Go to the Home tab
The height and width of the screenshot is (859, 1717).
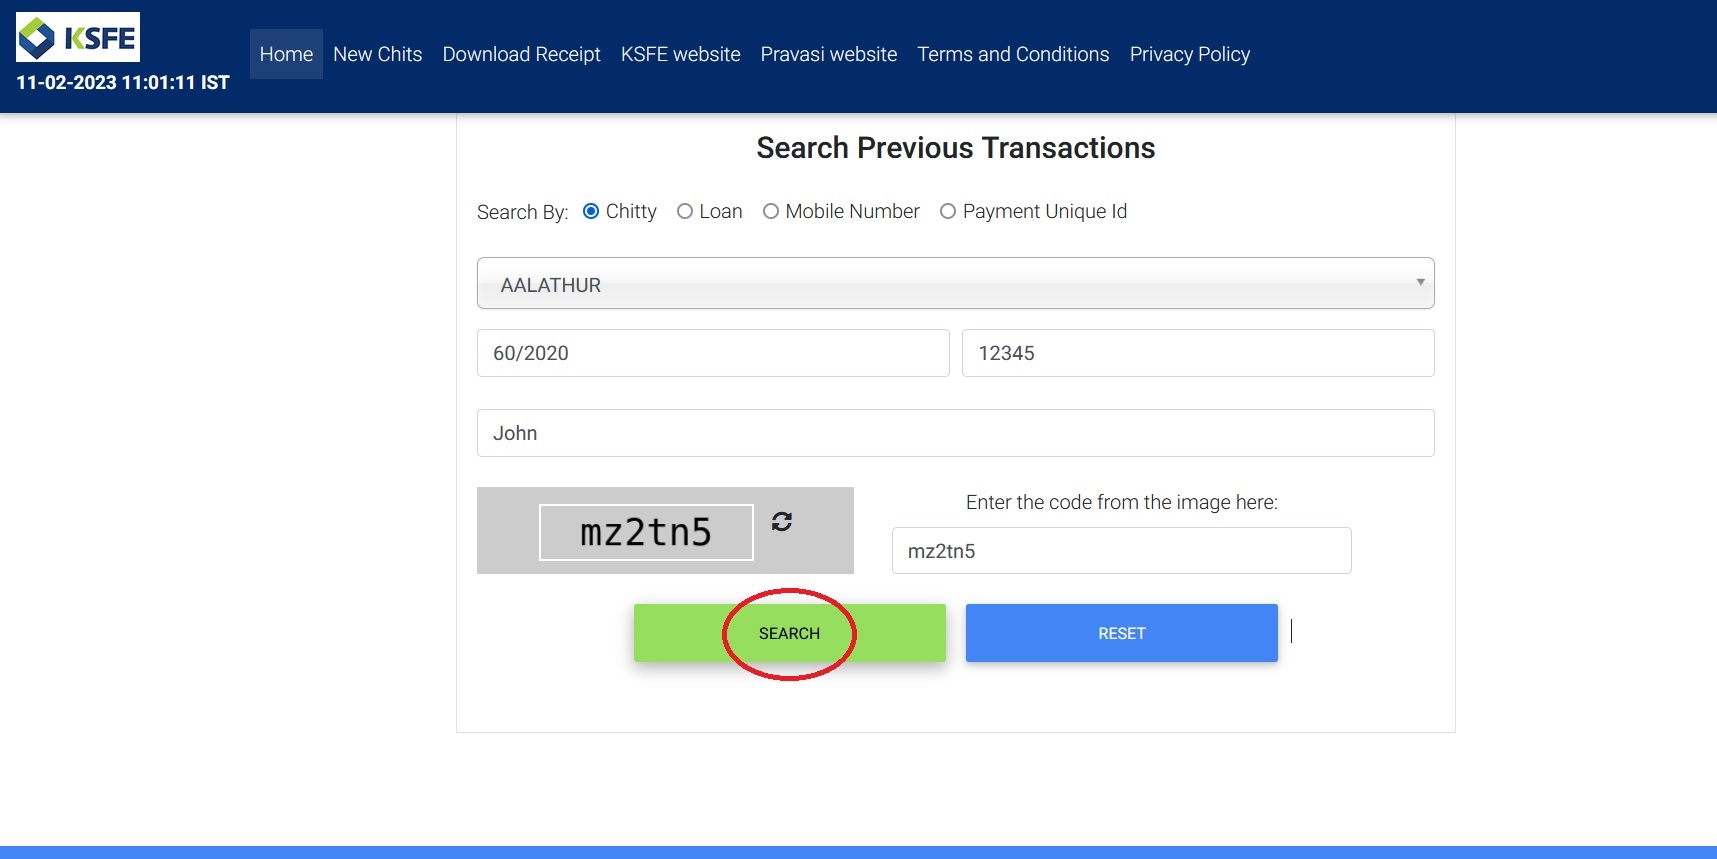click(286, 54)
